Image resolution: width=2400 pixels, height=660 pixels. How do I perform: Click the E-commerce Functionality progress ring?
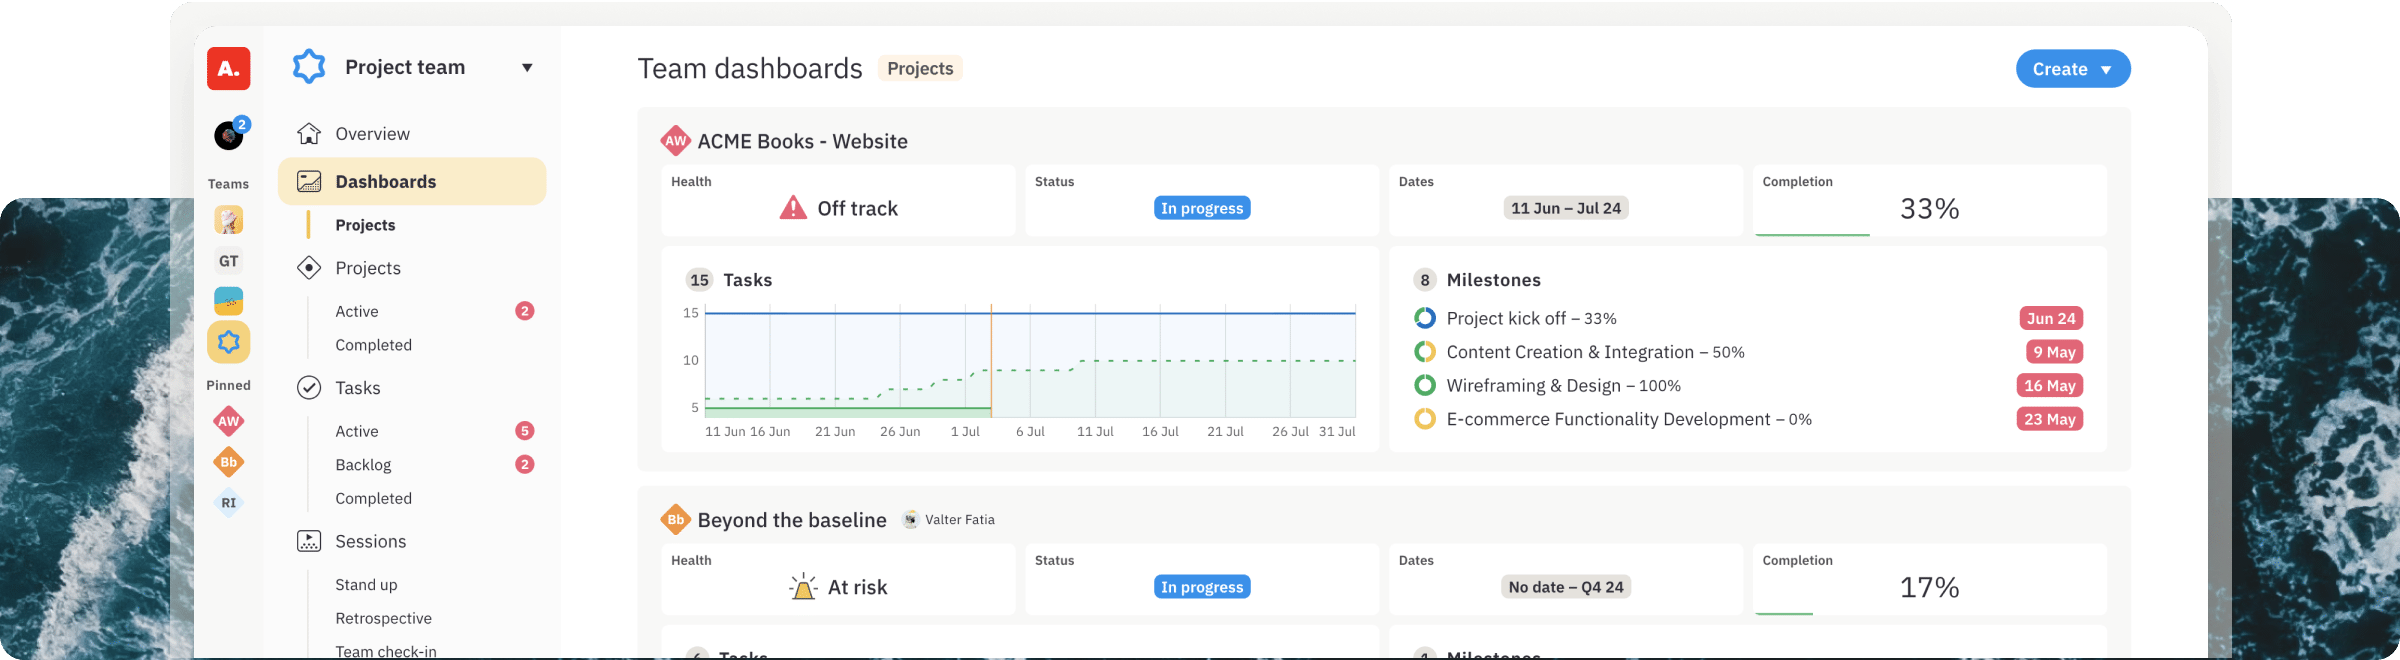[x=1425, y=419]
